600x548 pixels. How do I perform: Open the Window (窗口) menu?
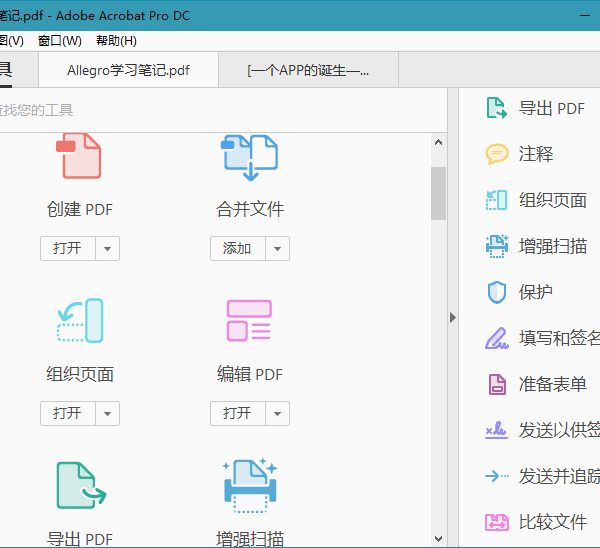pos(60,41)
